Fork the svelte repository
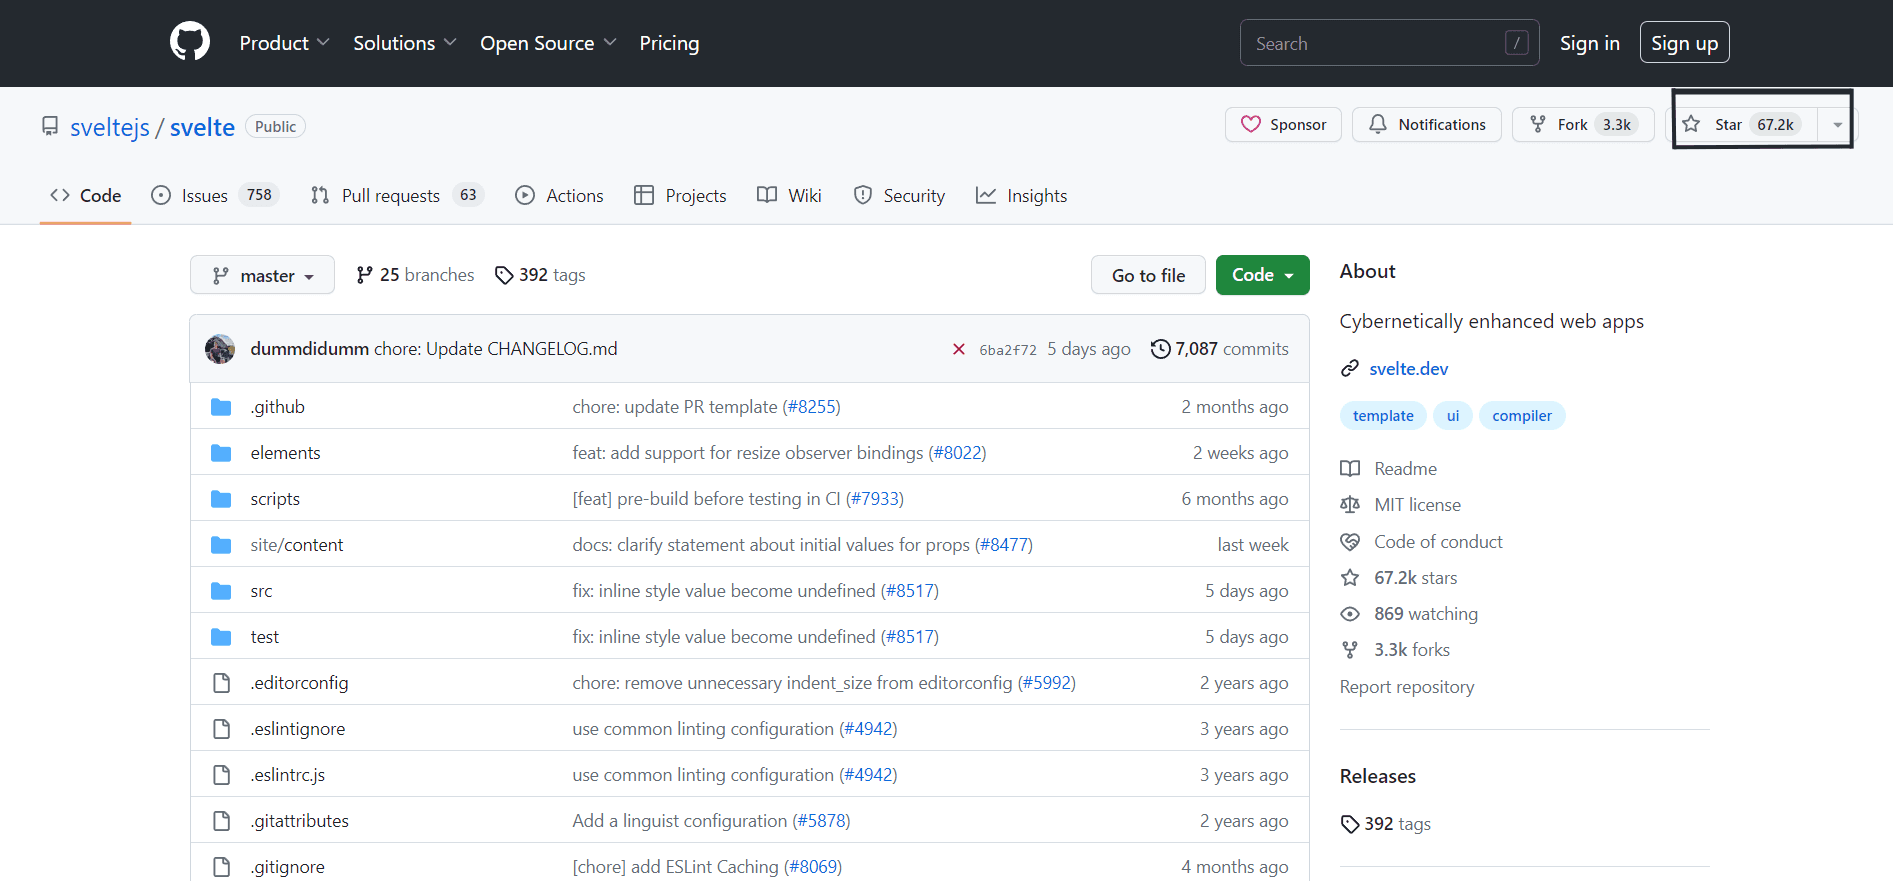 (x=1582, y=124)
